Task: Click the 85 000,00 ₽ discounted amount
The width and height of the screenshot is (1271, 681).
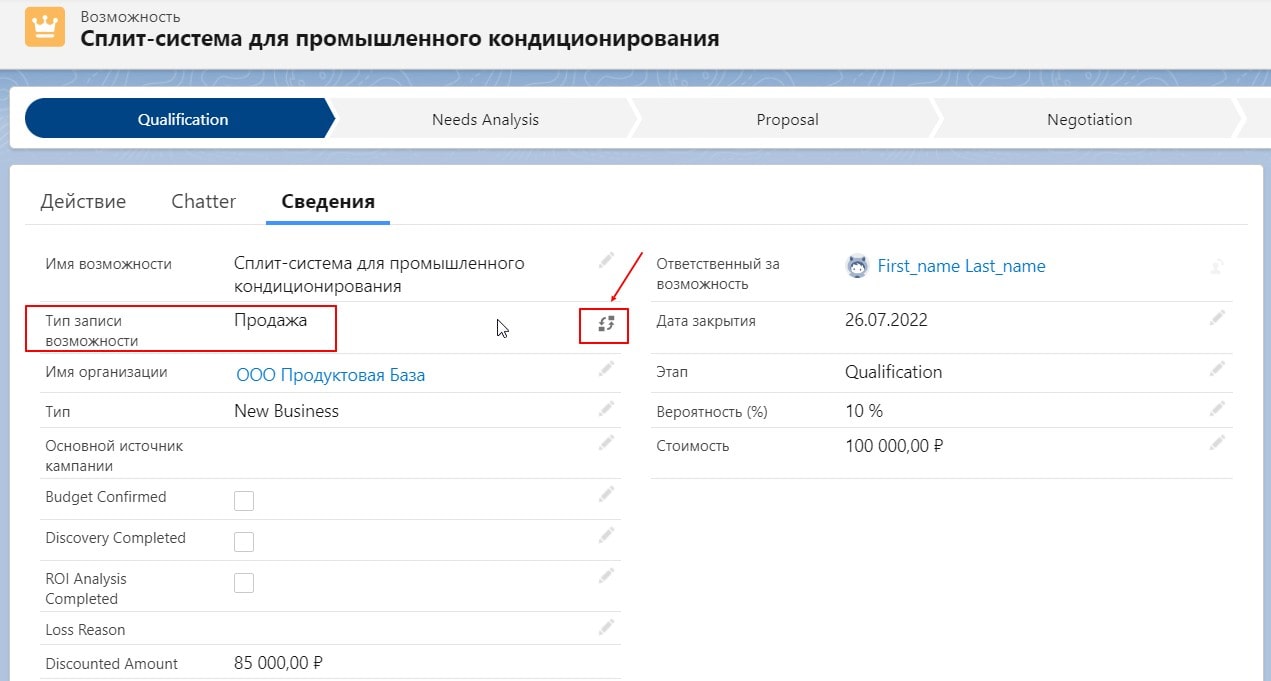Action: click(278, 664)
